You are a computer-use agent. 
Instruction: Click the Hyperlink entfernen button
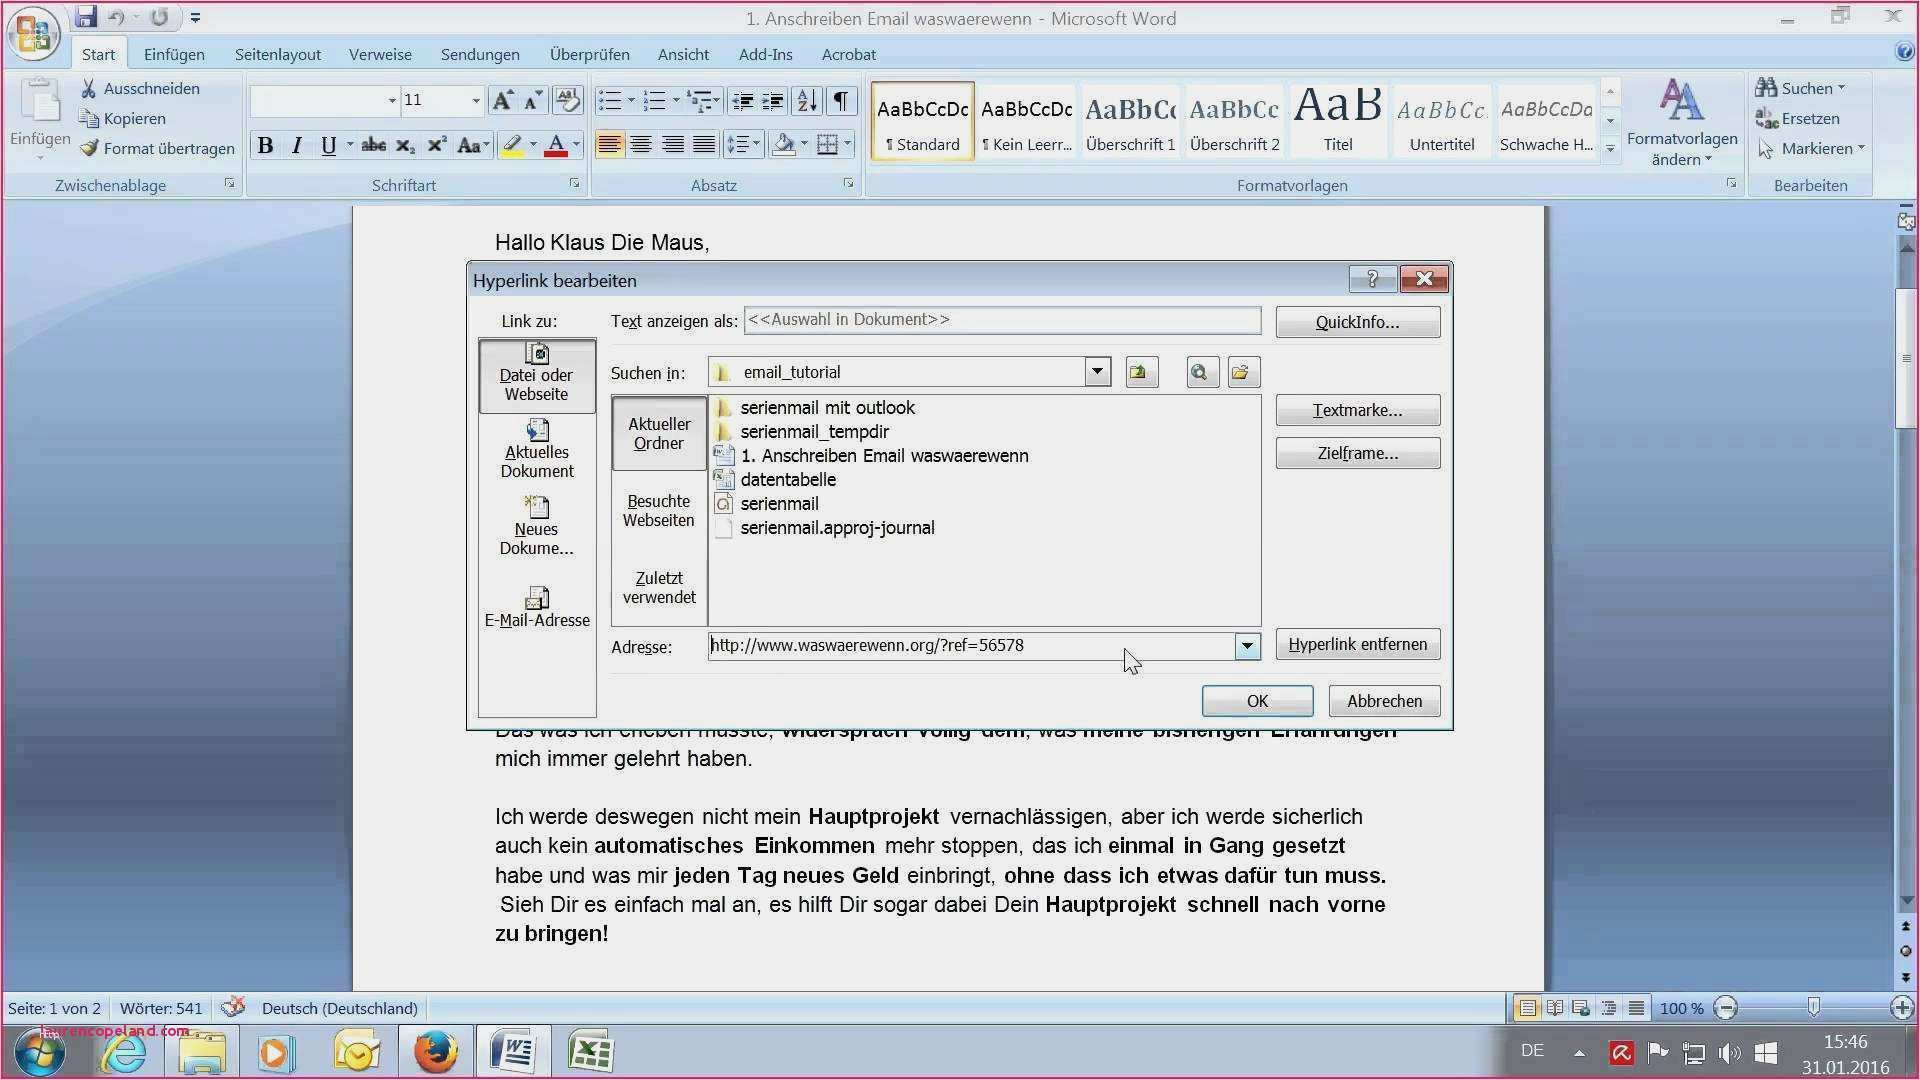(x=1357, y=645)
